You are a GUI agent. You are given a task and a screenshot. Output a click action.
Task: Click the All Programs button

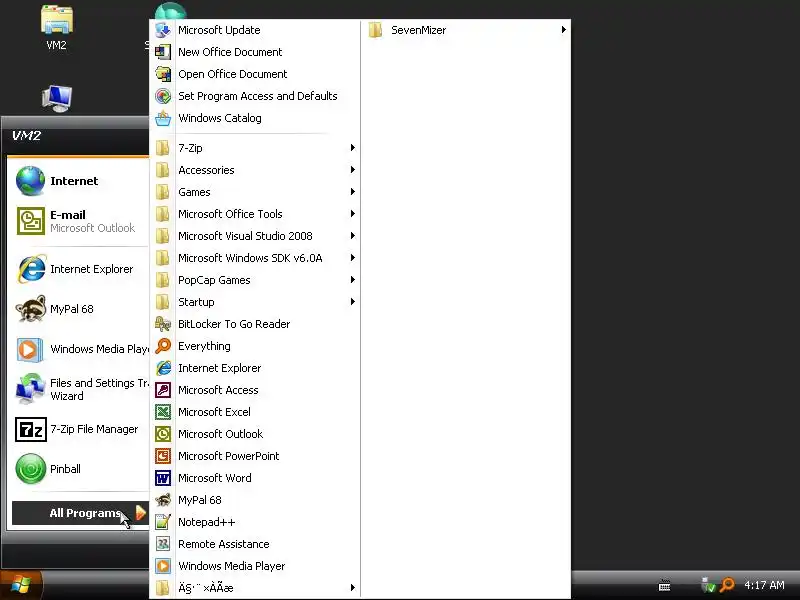coord(80,513)
